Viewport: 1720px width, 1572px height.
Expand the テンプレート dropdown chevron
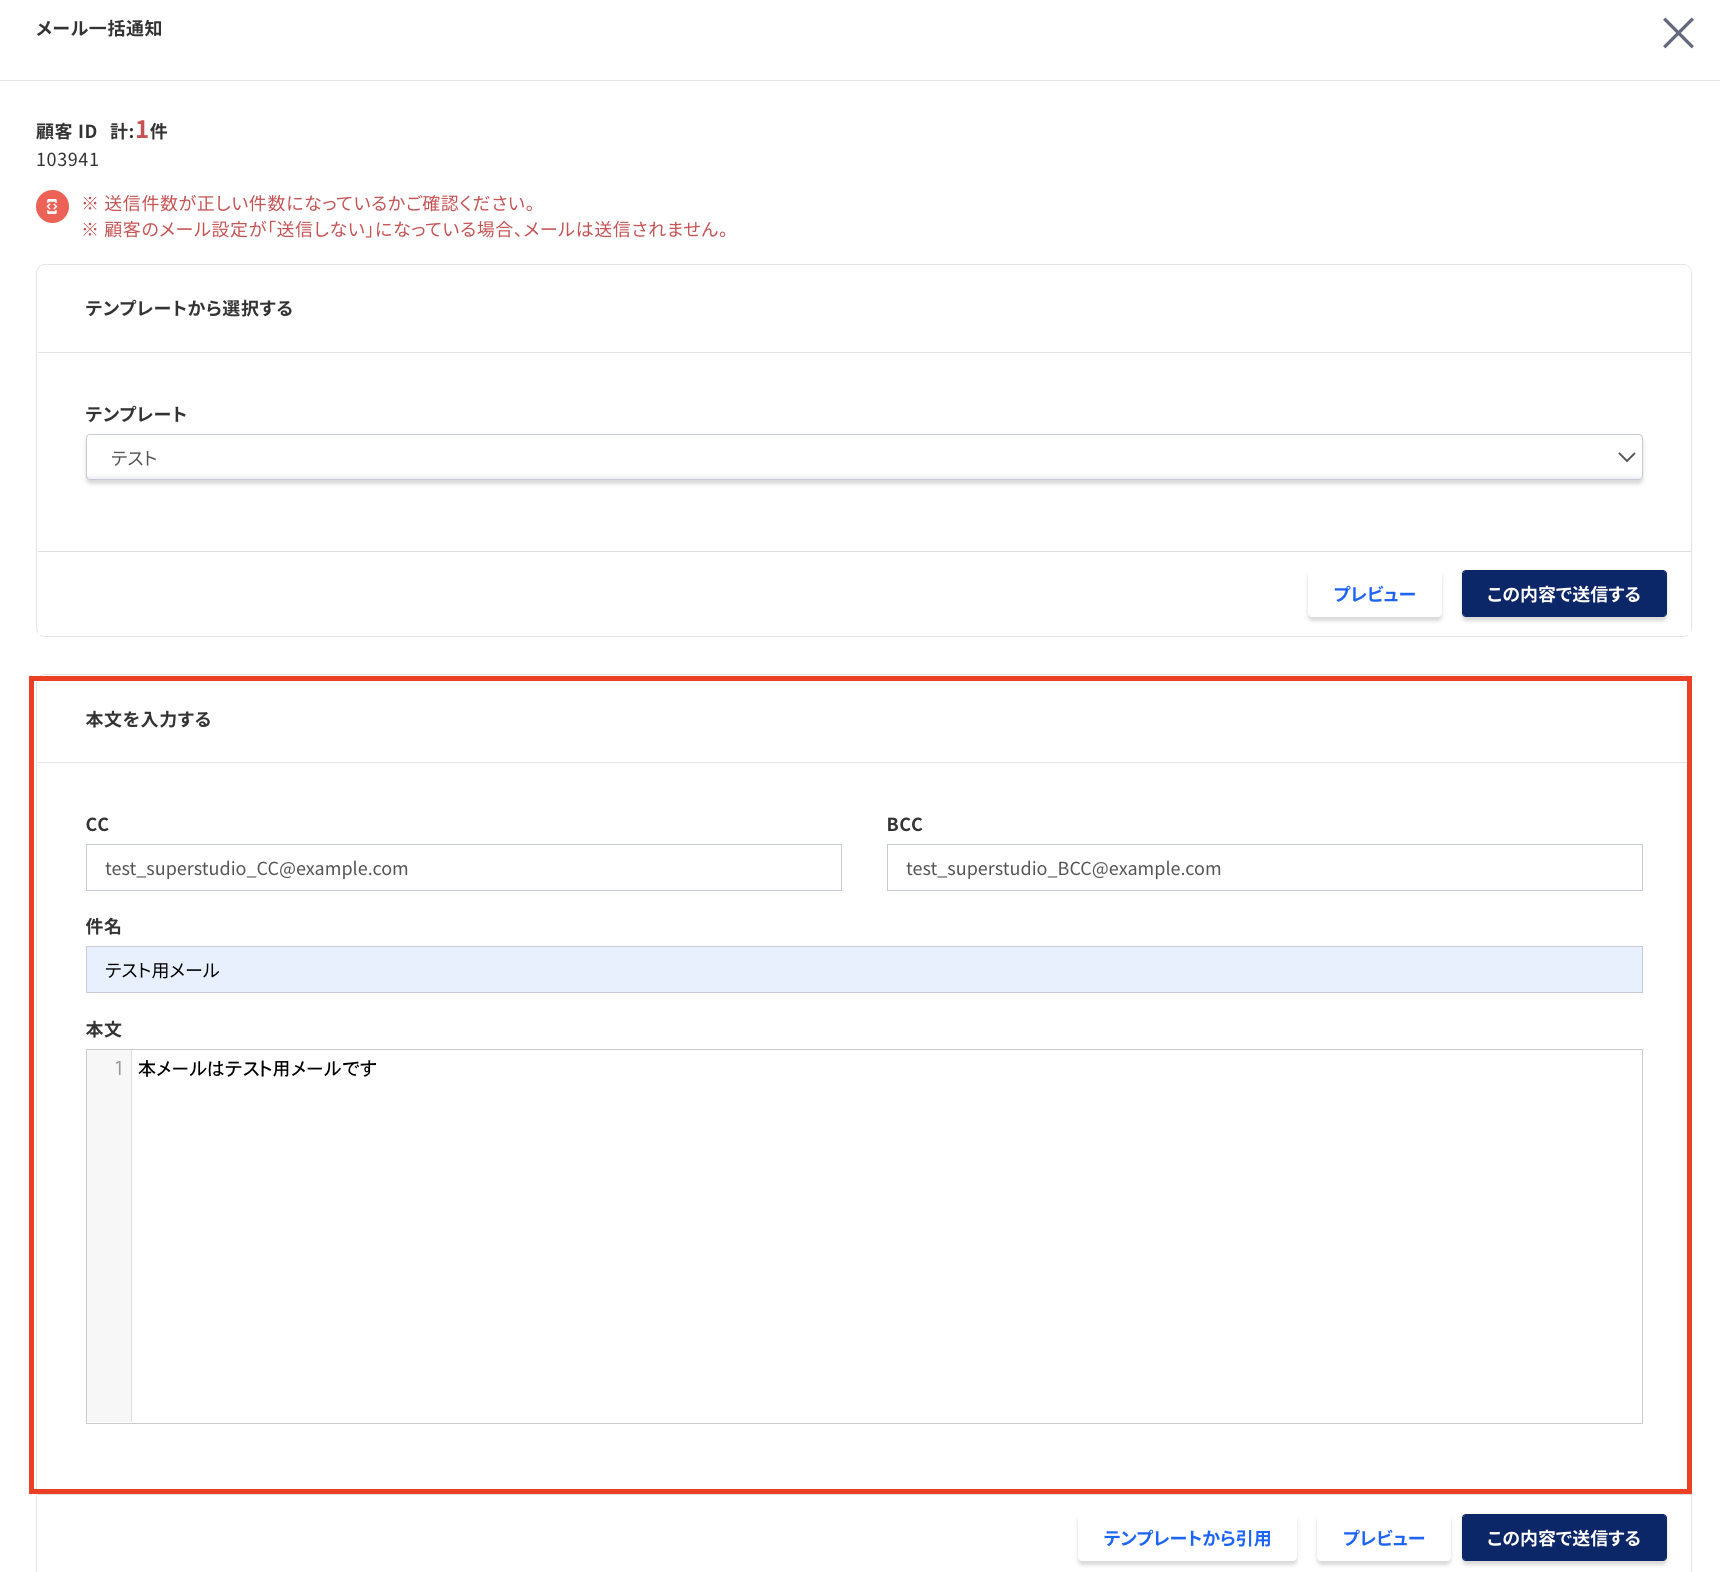click(1626, 457)
